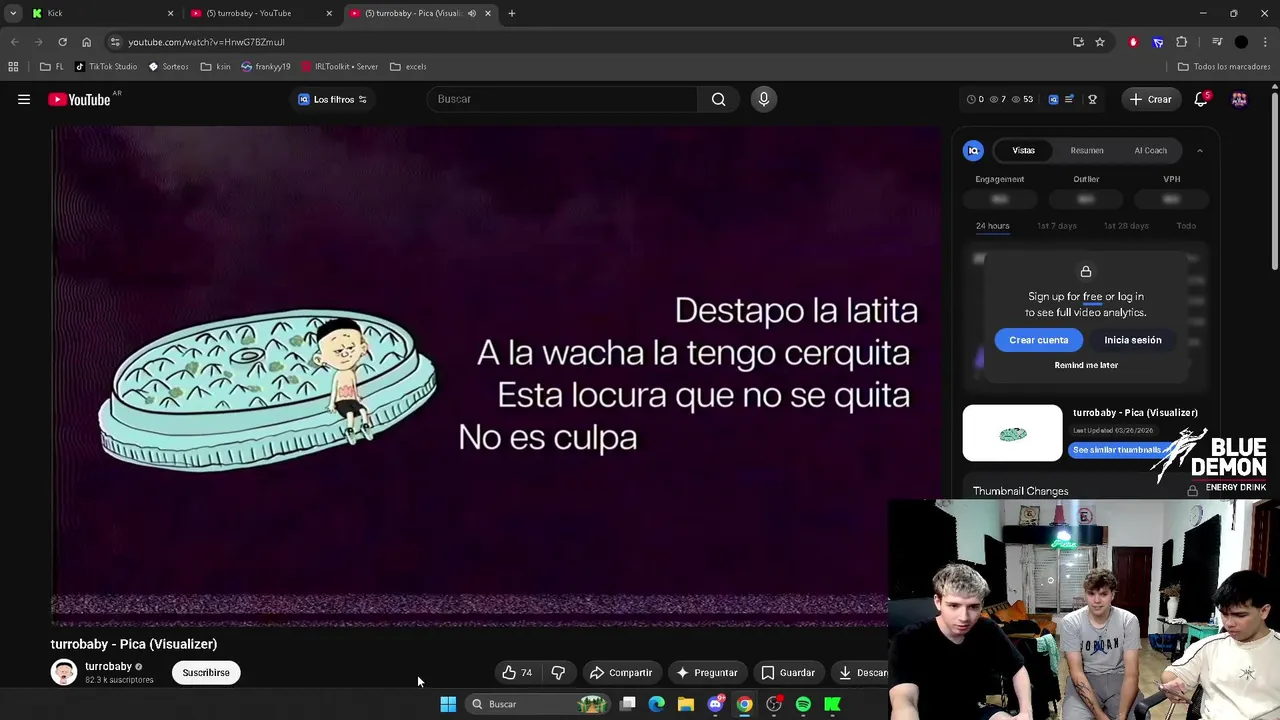Open the red hand AdBlock extension
This screenshot has width=1280, height=720.
click(1133, 42)
